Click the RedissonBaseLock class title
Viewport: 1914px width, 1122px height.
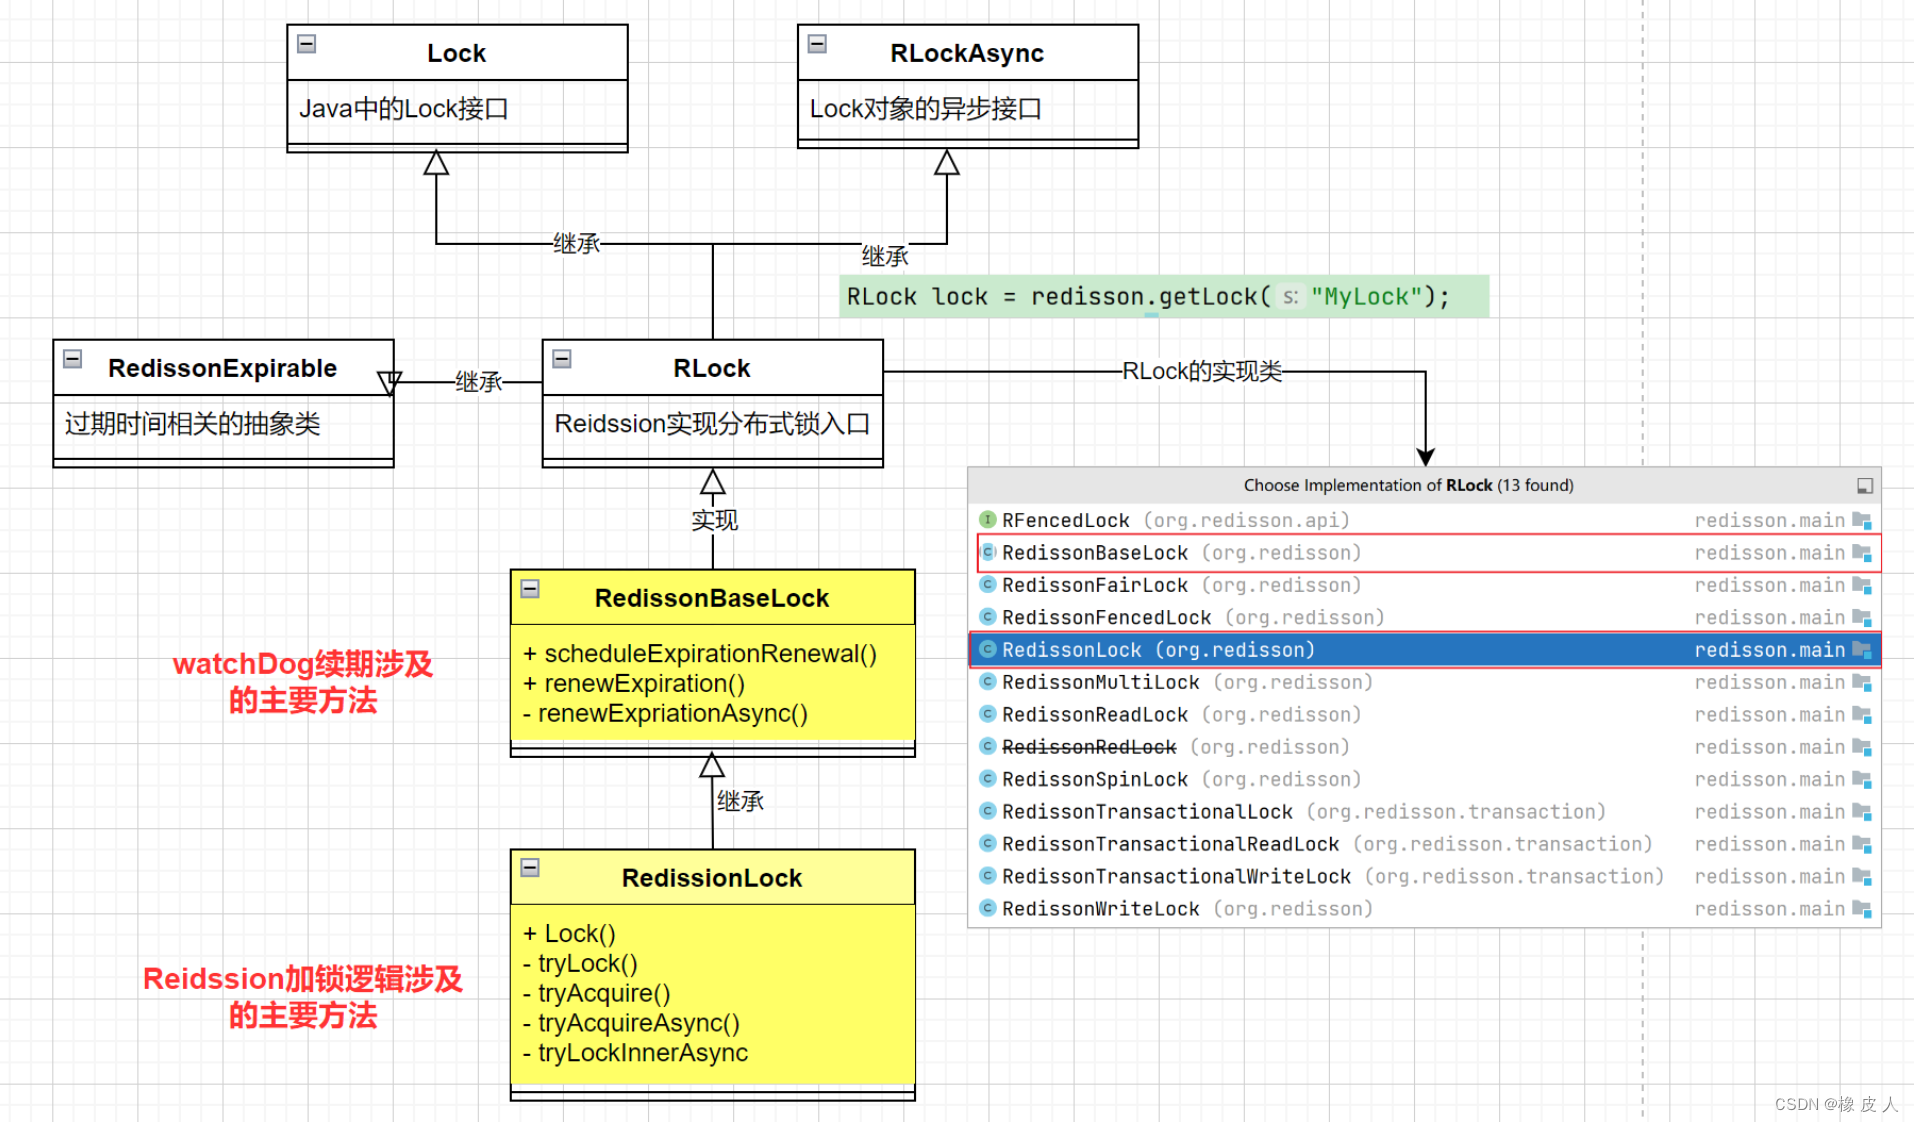(712, 598)
